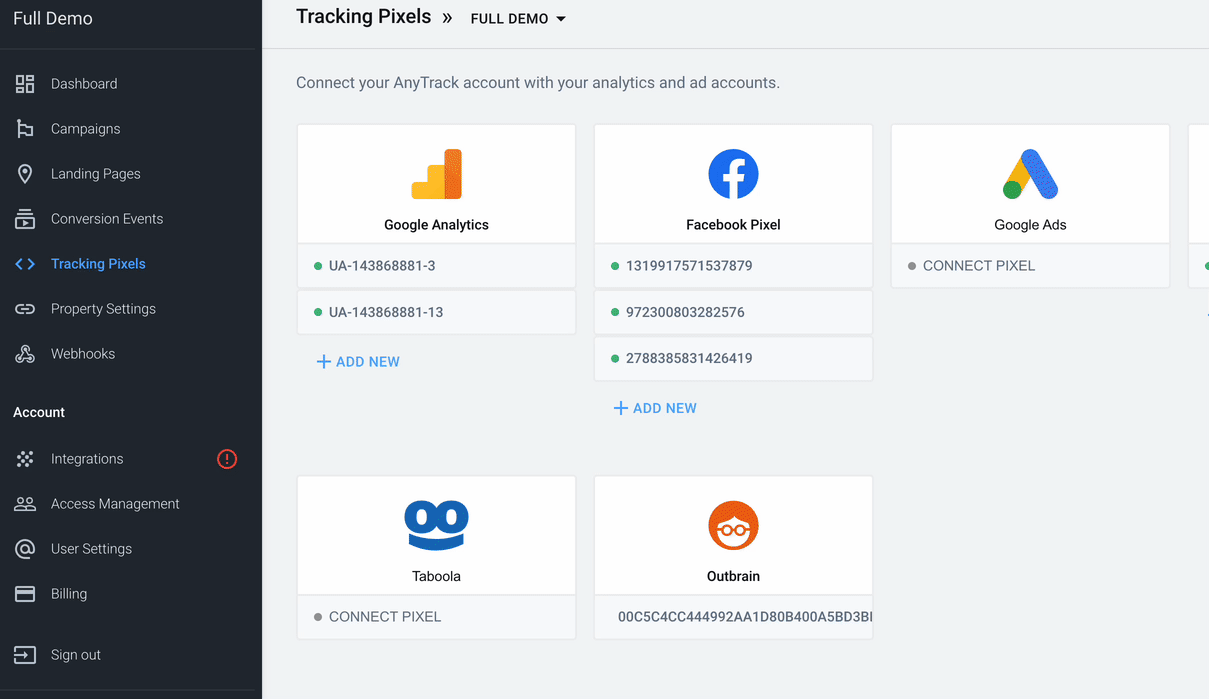Open pixel UA-143868881-3
The height and width of the screenshot is (699, 1209).
pos(436,266)
